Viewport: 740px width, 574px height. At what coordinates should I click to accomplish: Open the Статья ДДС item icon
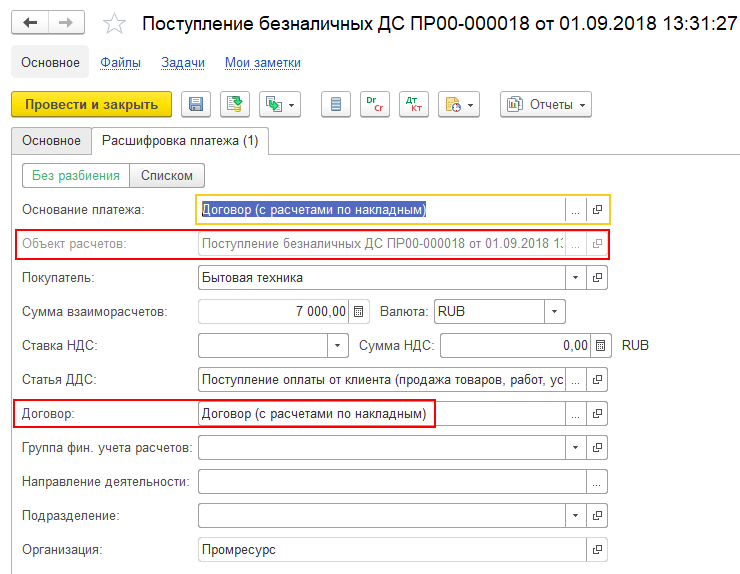[597, 380]
